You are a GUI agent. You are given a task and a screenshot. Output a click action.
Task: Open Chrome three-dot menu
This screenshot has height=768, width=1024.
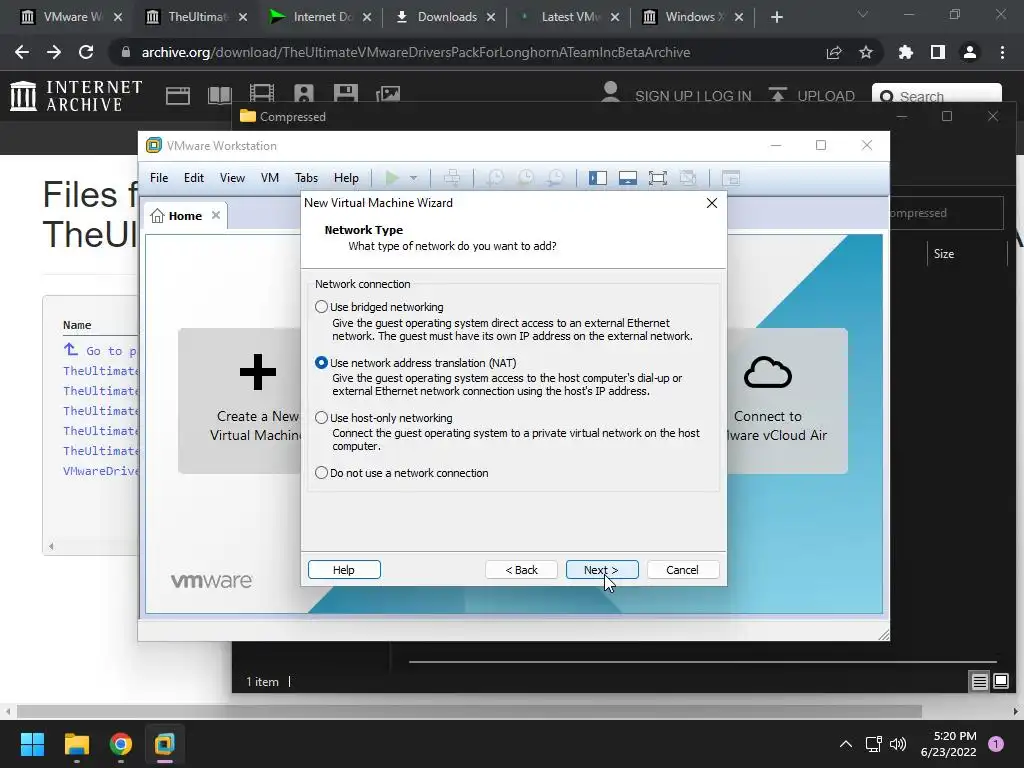point(1002,52)
